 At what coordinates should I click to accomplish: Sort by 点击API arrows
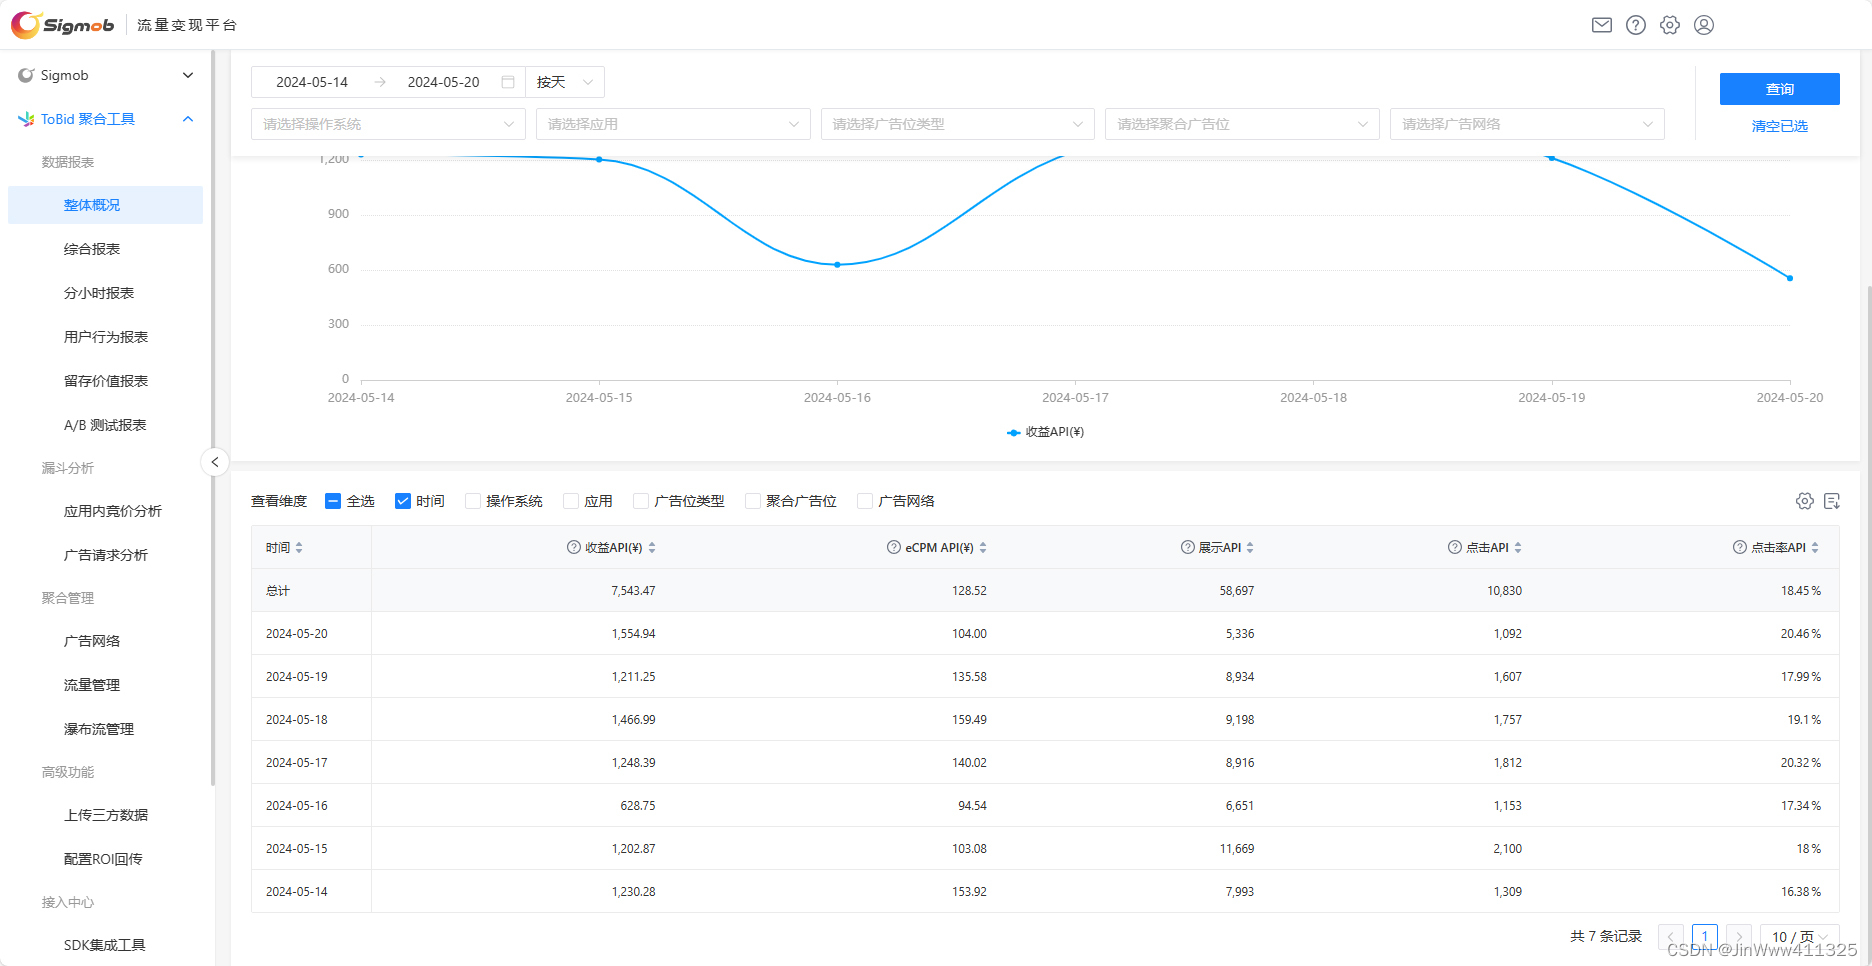coord(1518,548)
